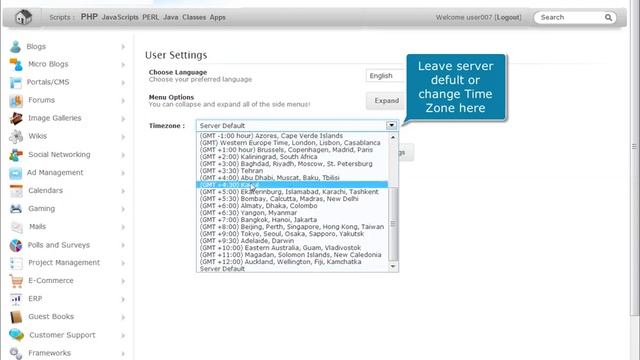The width and height of the screenshot is (640, 360).
Task: Open the Classes menu
Action: click(194, 17)
